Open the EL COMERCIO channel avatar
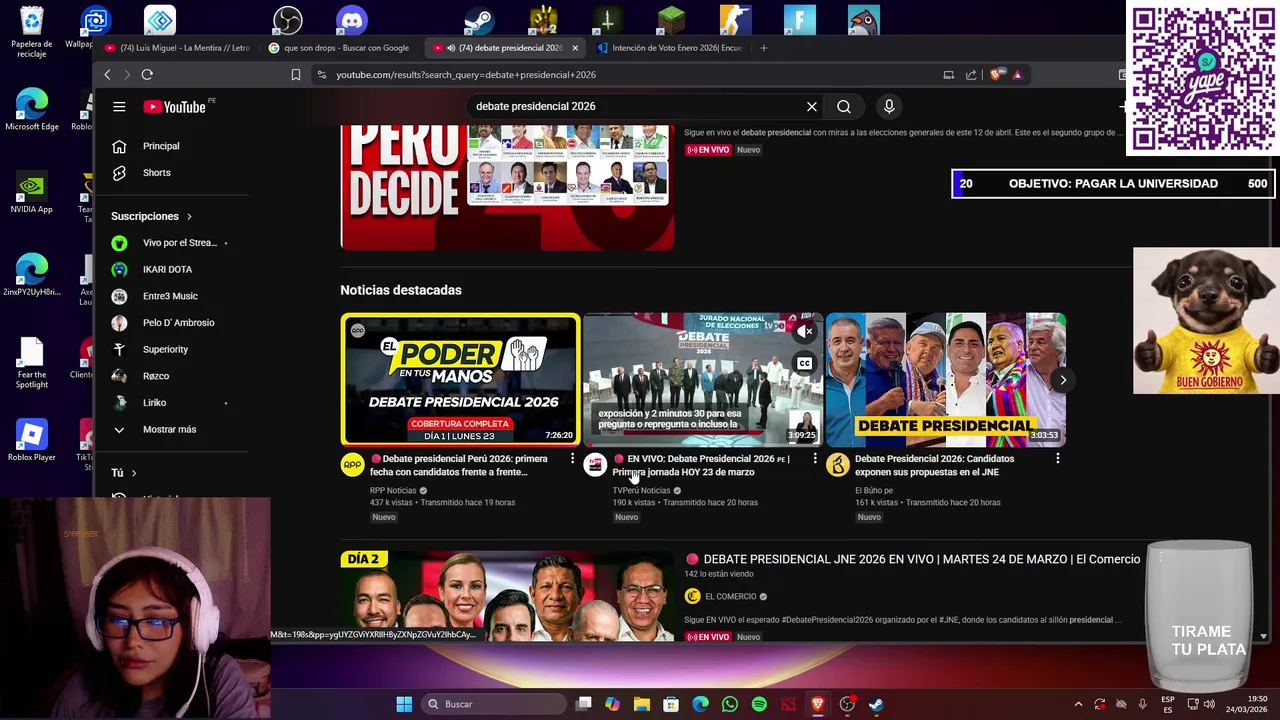The image size is (1280, 720). click(x=692, y=597)
